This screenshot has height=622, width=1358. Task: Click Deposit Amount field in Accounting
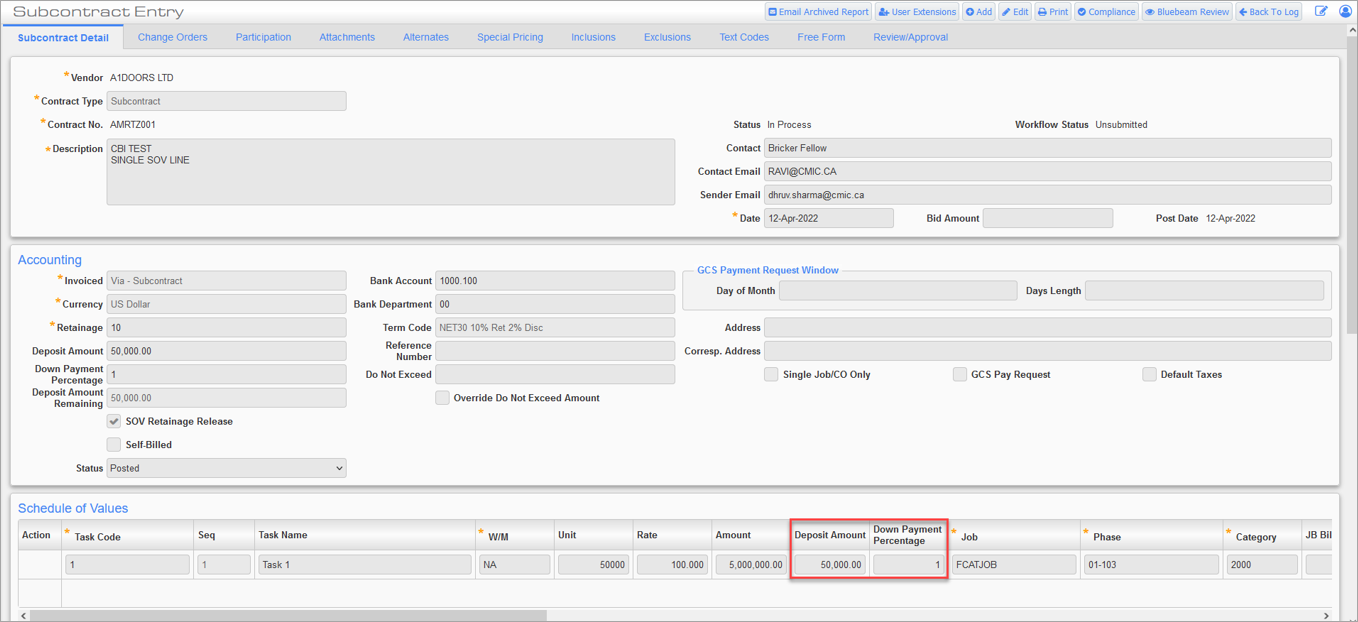pos(227,351)
